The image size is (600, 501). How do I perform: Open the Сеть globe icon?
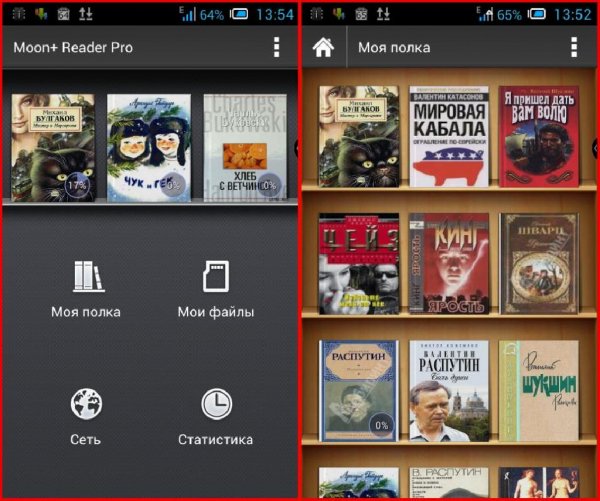click(x=86, y=404)
